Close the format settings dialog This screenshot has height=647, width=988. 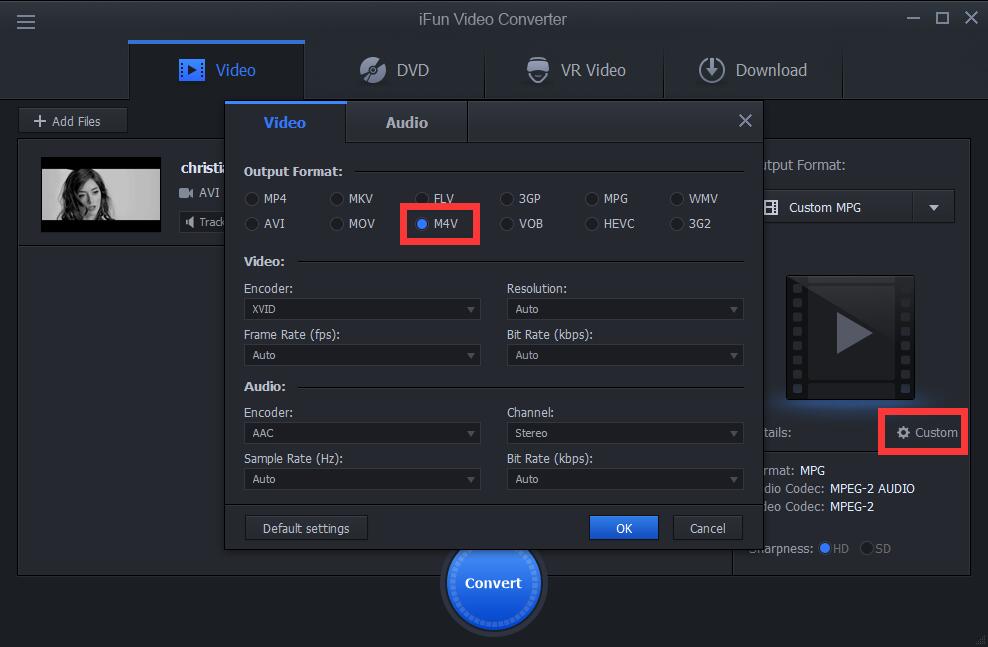click(x=745, y=120)
